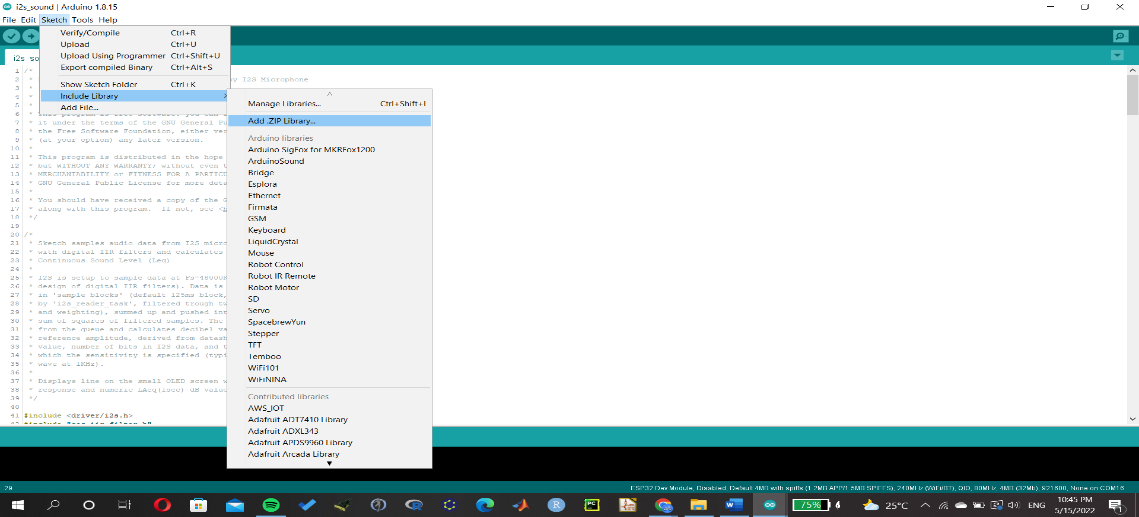Click the down arrow below the library list
Image resolution: width=1139 pixels, height=517 pixels.
(x=329, y=463)
